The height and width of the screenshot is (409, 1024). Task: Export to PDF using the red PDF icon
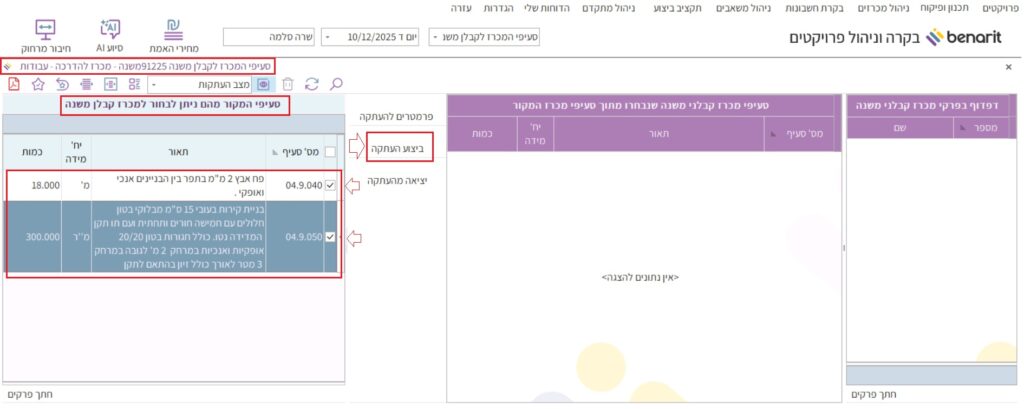pos(15,84)
